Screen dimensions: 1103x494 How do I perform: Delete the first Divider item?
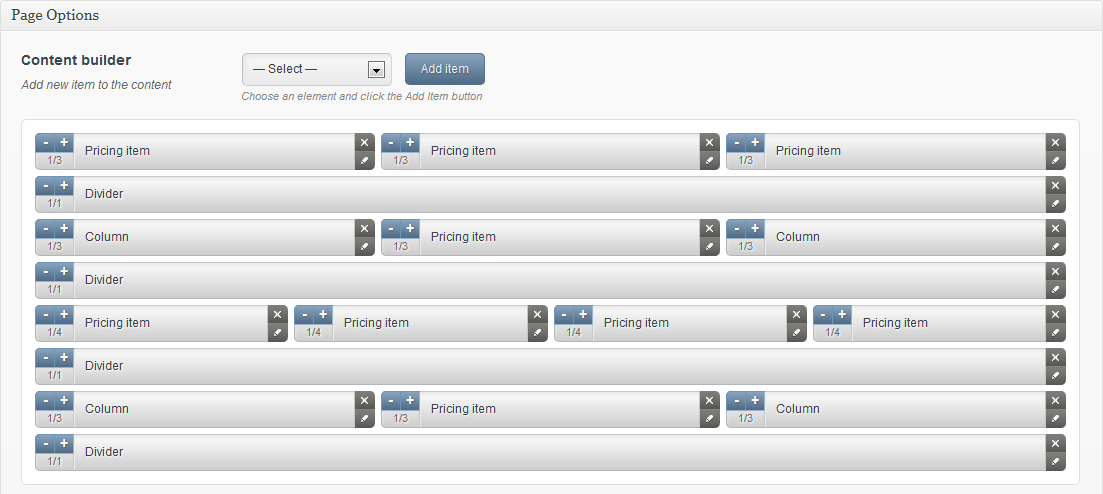[x=1055, y=185]
